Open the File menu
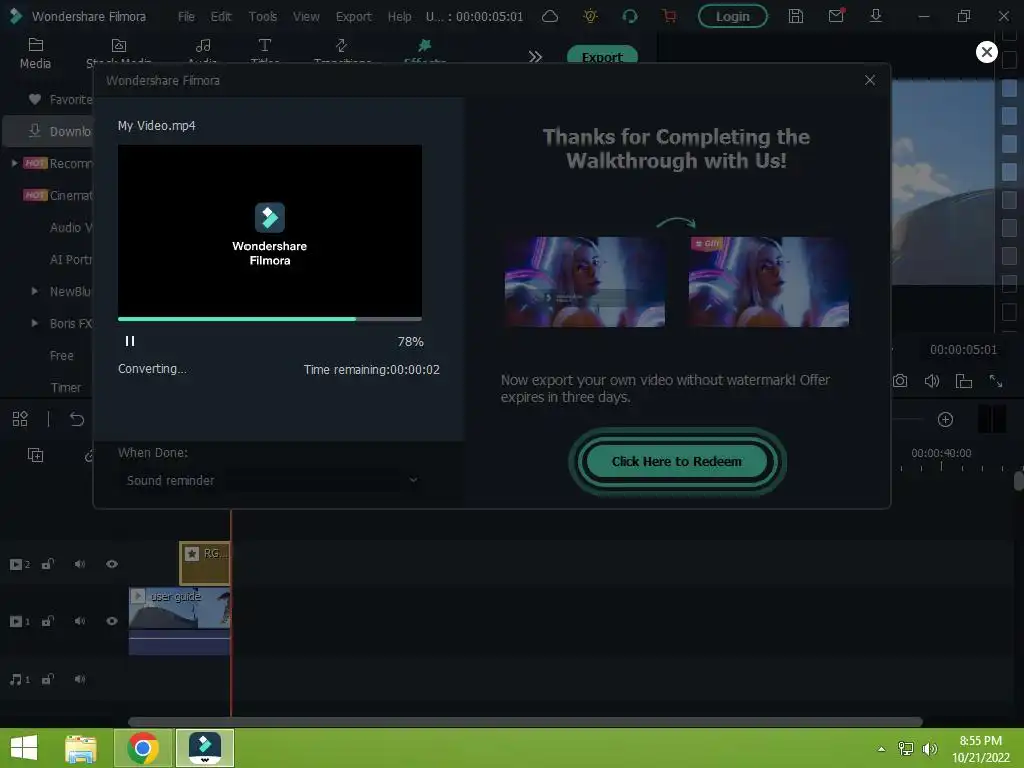 click(x=186, y=16)
